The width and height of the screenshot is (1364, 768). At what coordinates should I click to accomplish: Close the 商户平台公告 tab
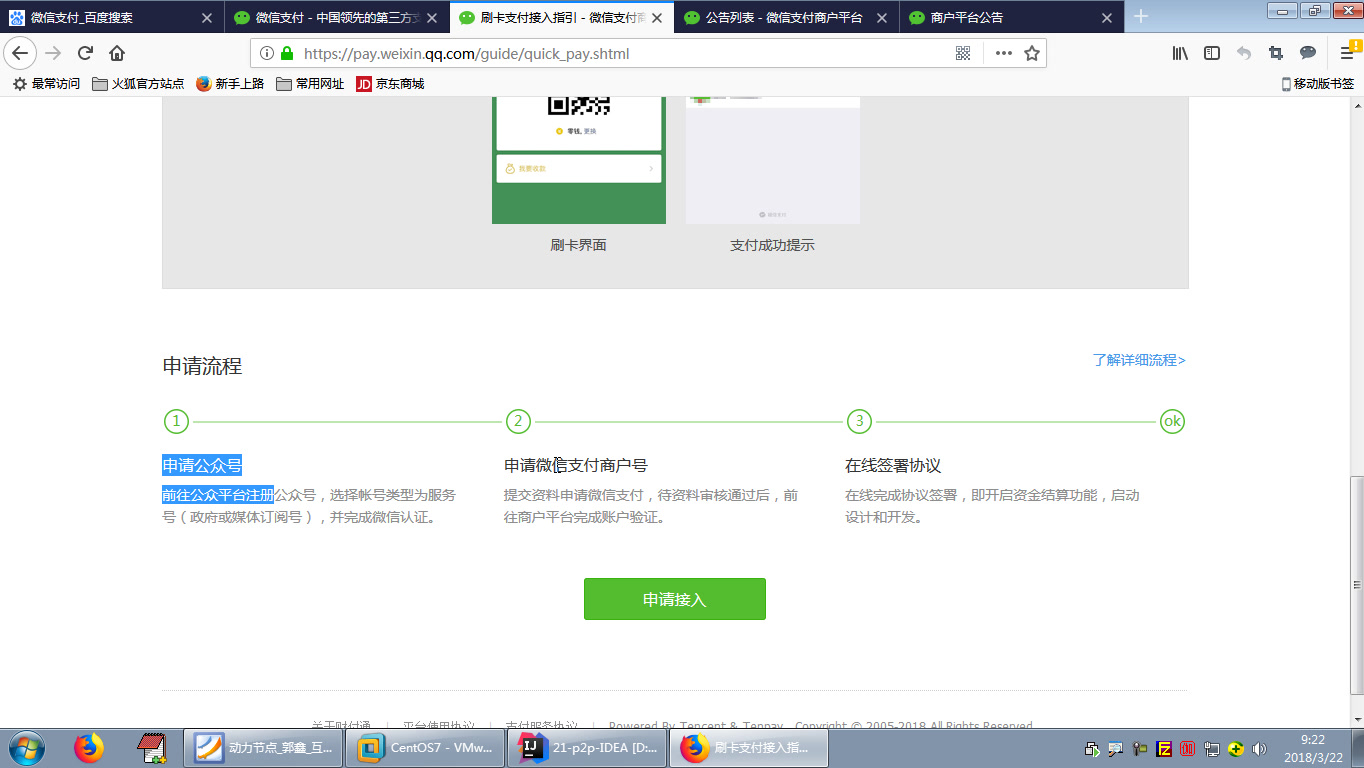1106,18
